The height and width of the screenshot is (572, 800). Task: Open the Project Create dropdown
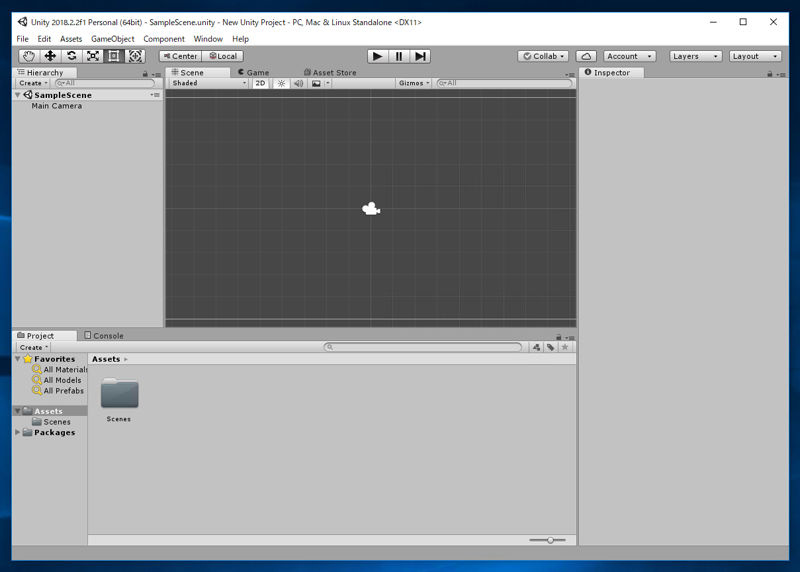(x=34, y=347)
